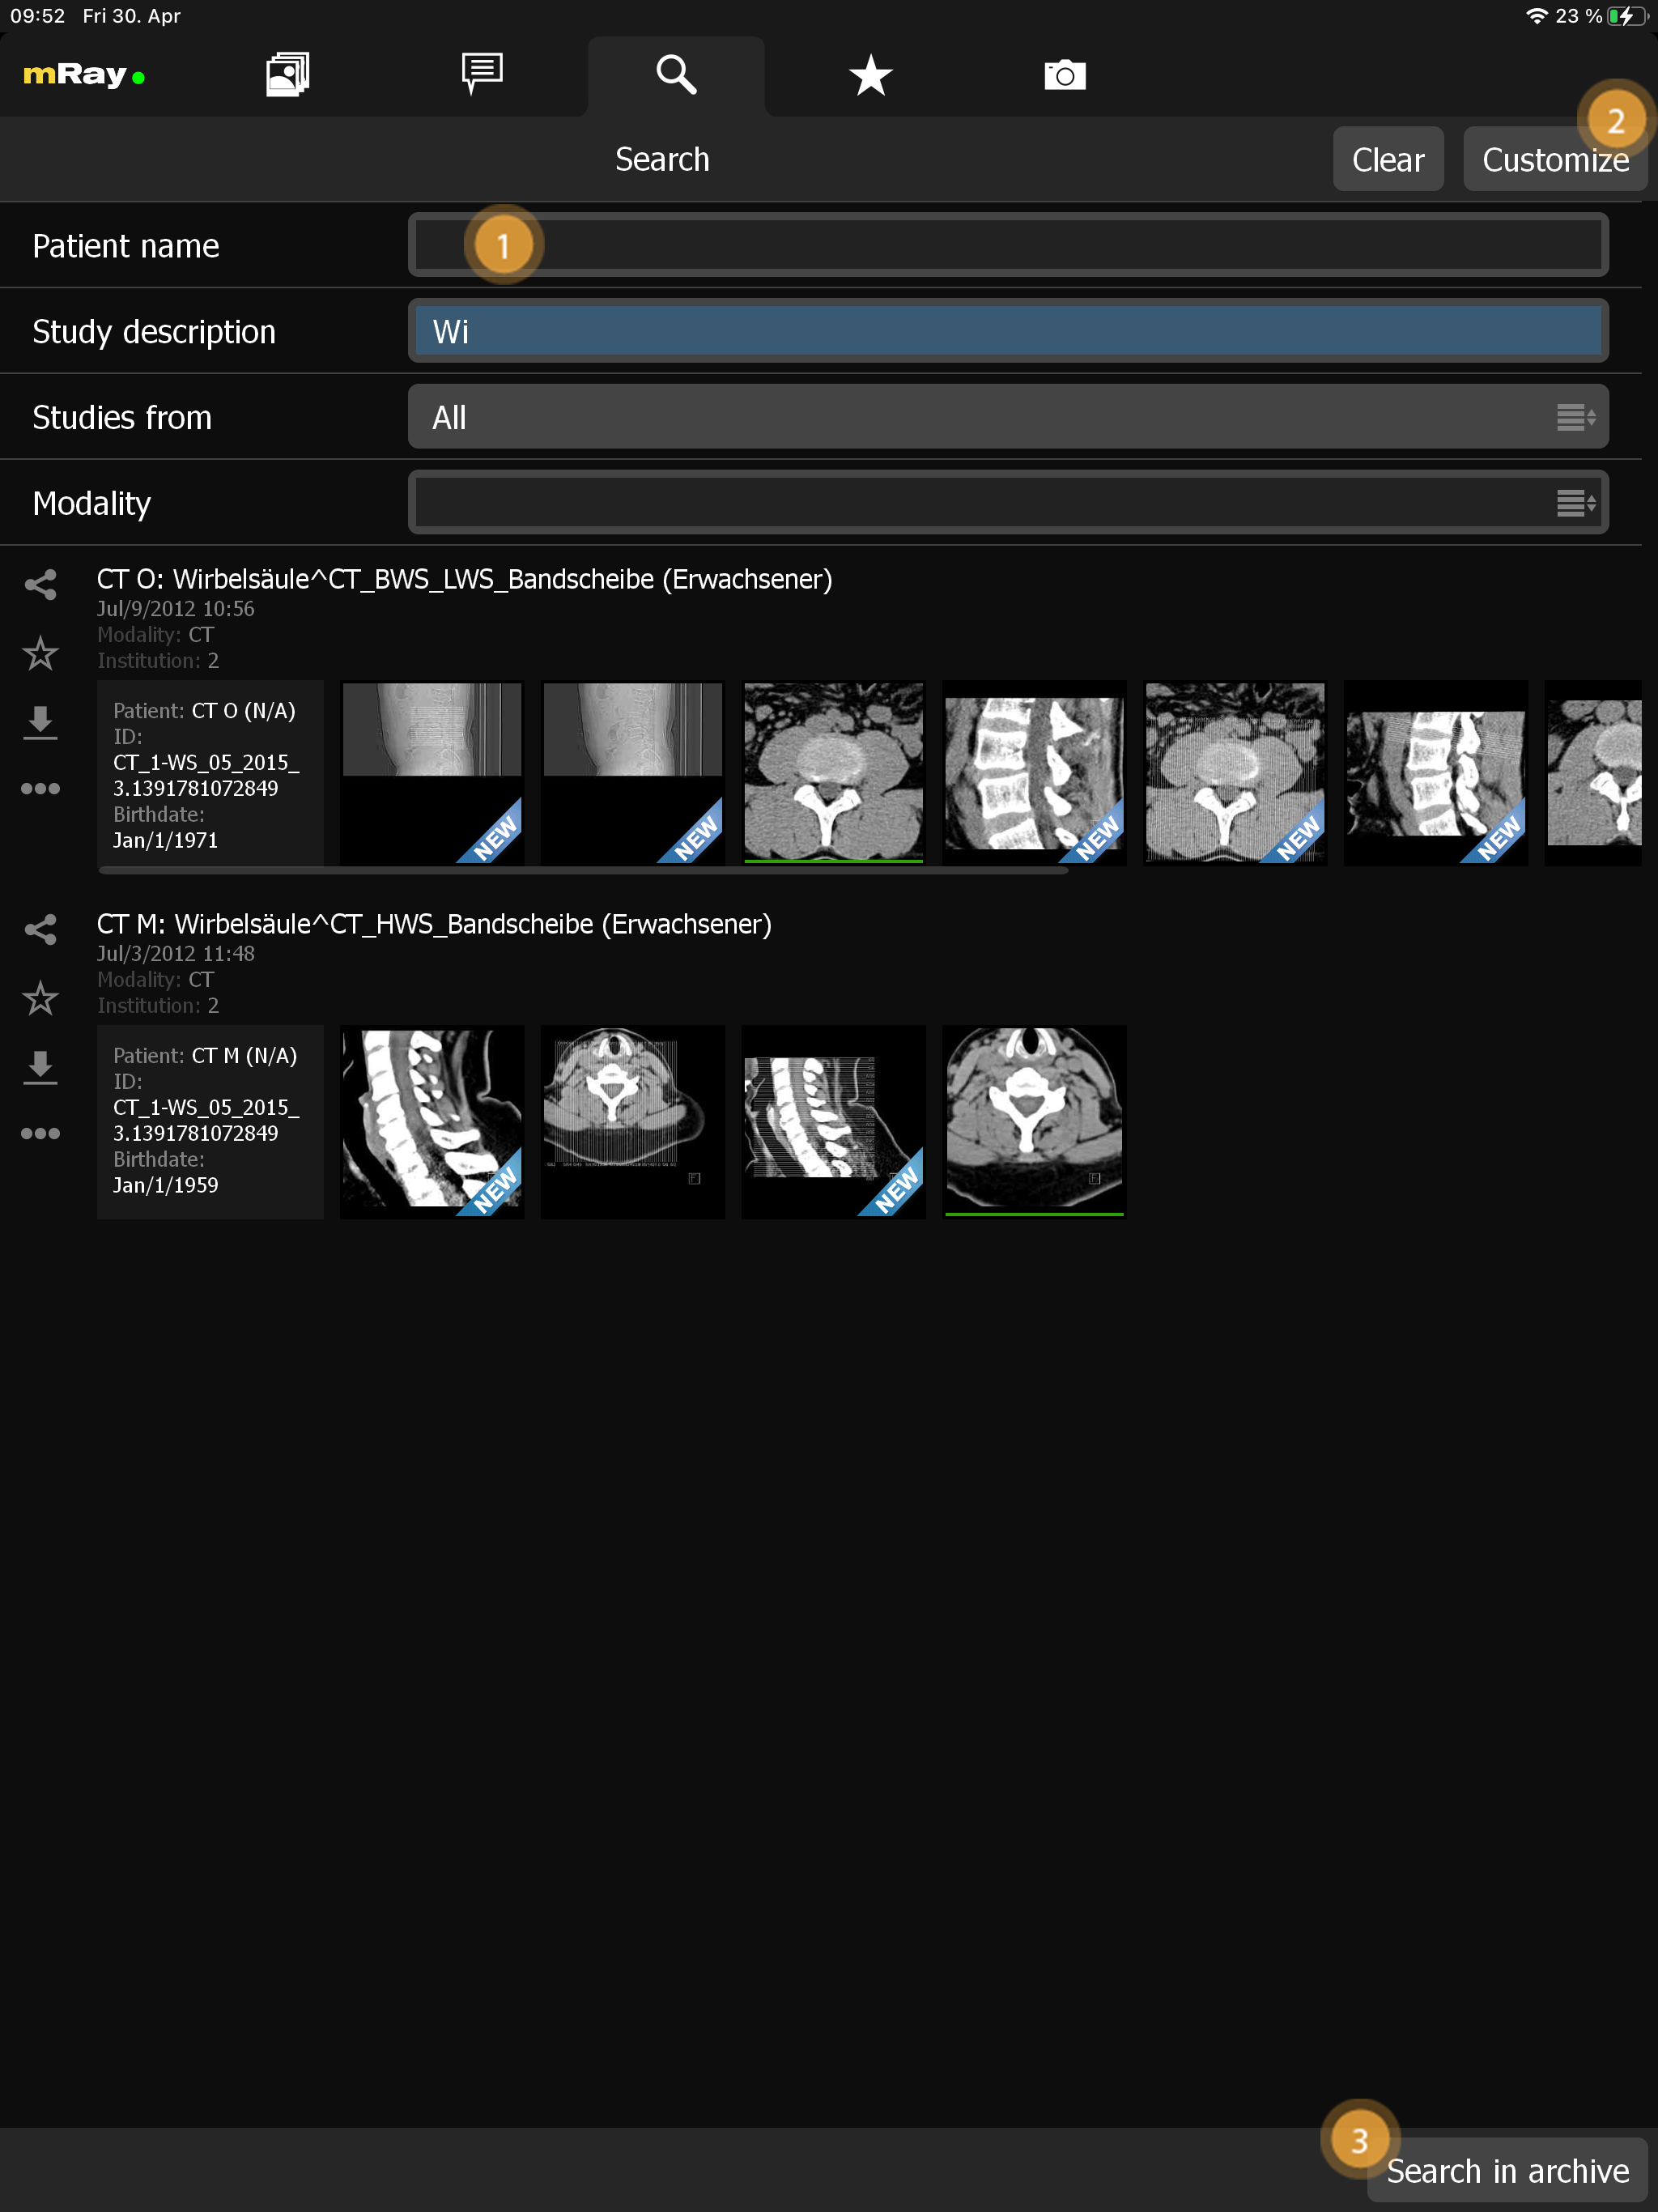Open first axial spine thumbnail of CT O
Screen dimensions: 1658x2212
click(x=833, y=772)
